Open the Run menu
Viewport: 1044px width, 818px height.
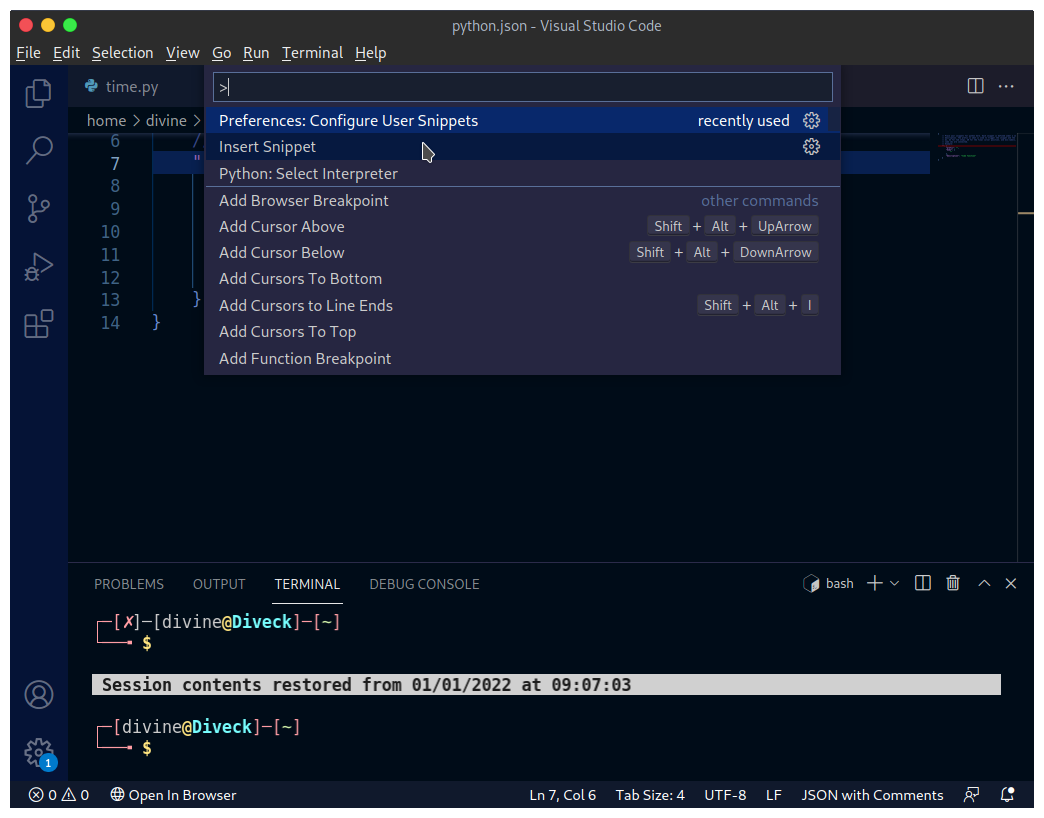pyautogui.click(x=256, y=53)
